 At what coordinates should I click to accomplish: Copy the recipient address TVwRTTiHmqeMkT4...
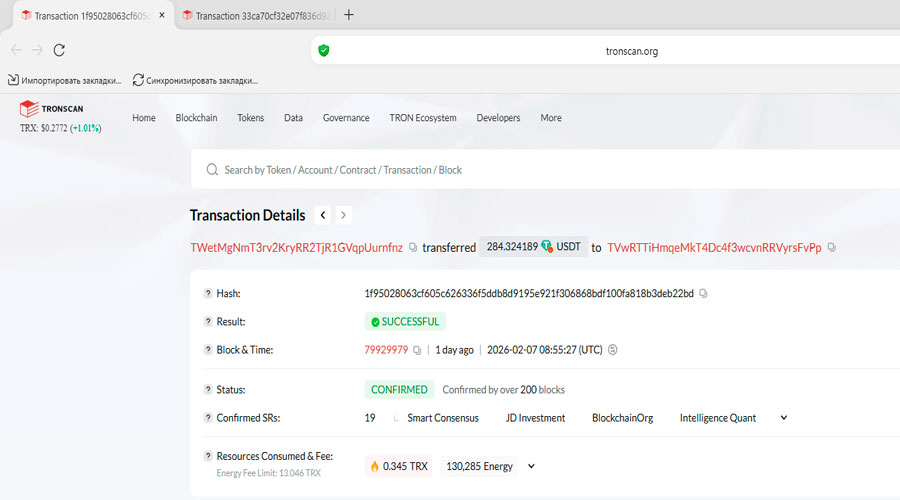click(832, 247)
